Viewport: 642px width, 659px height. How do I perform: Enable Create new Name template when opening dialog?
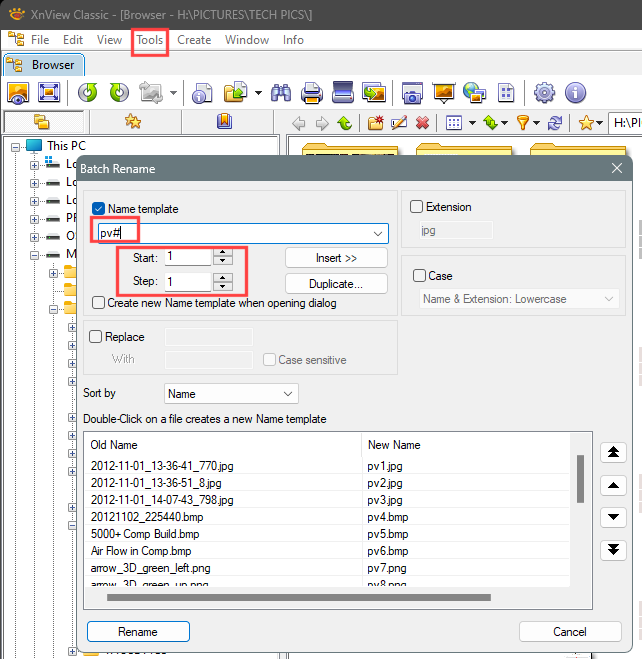click(x=98, y=303)
